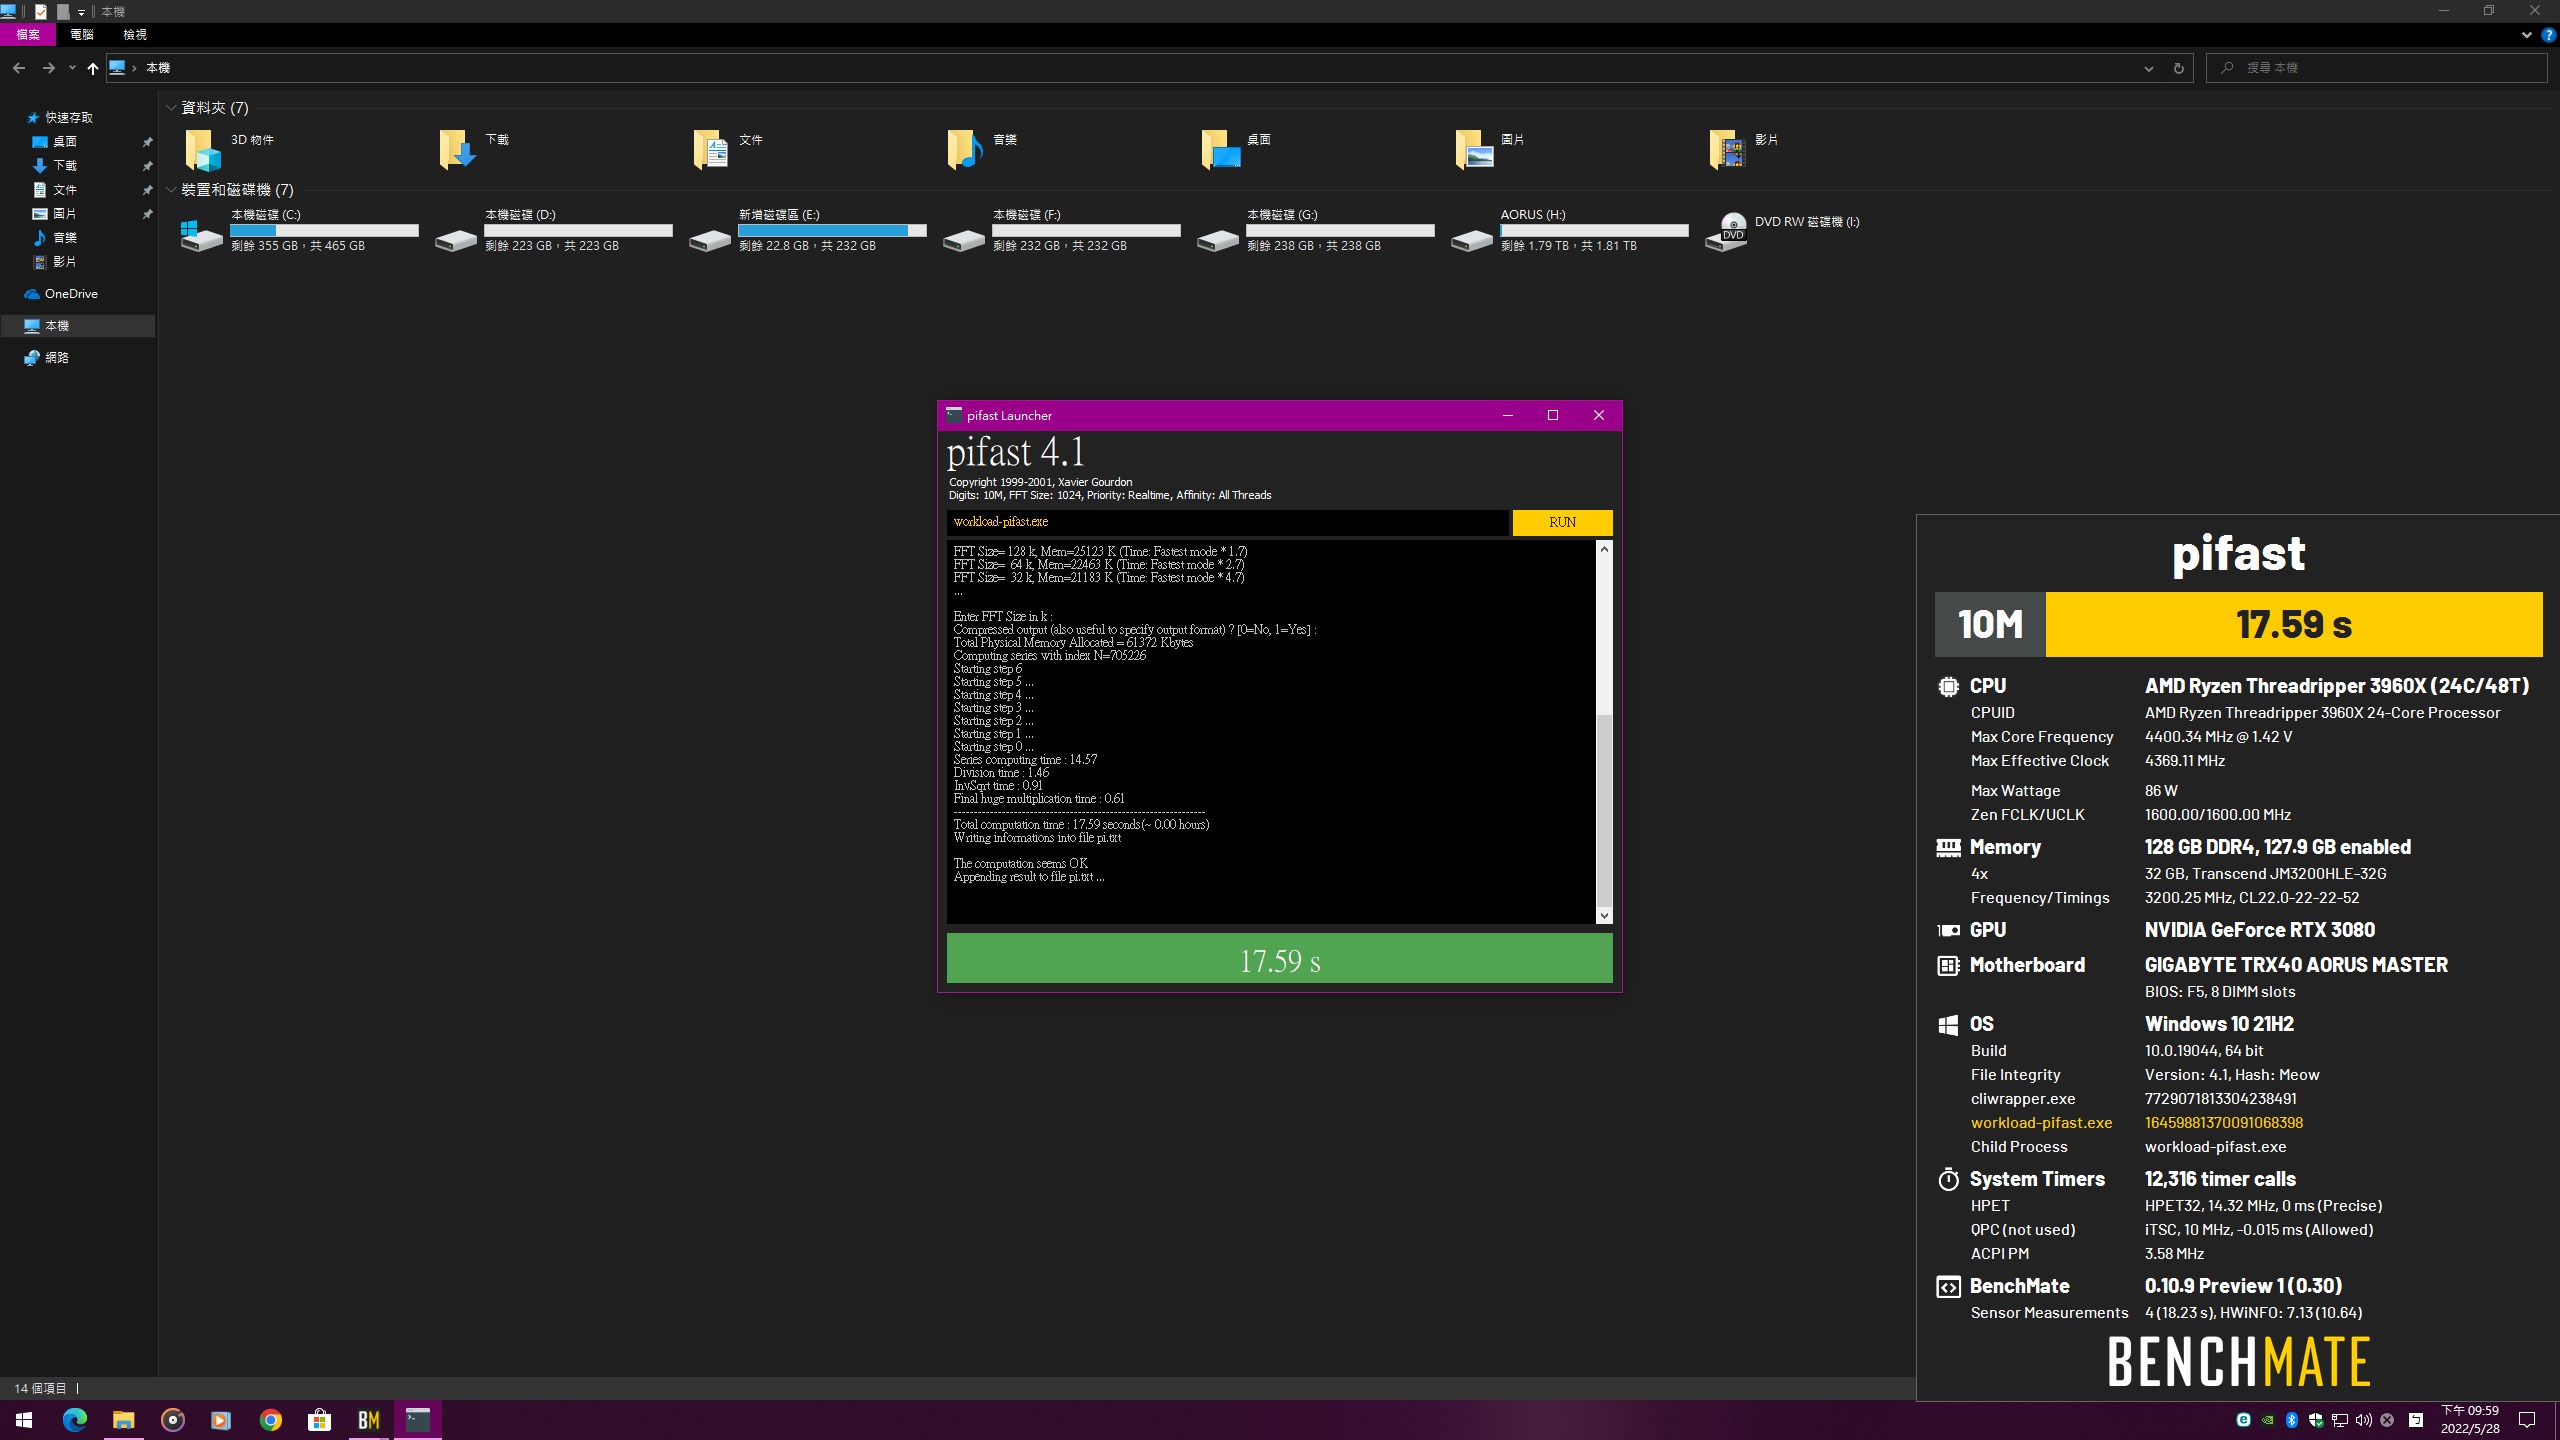Click the workload-pifast.exe command field
Image resolution: width=2560 pixels, height=1440 pixels.
pos(1227,522)
